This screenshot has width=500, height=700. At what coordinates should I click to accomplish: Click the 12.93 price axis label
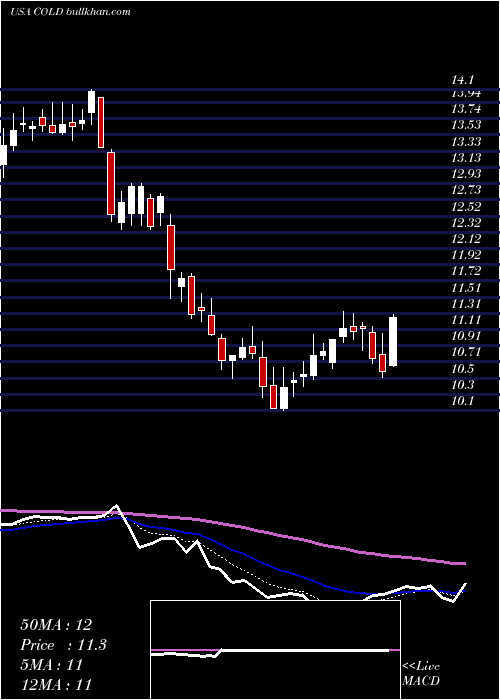pyautogui.click(x=466, y=174)
